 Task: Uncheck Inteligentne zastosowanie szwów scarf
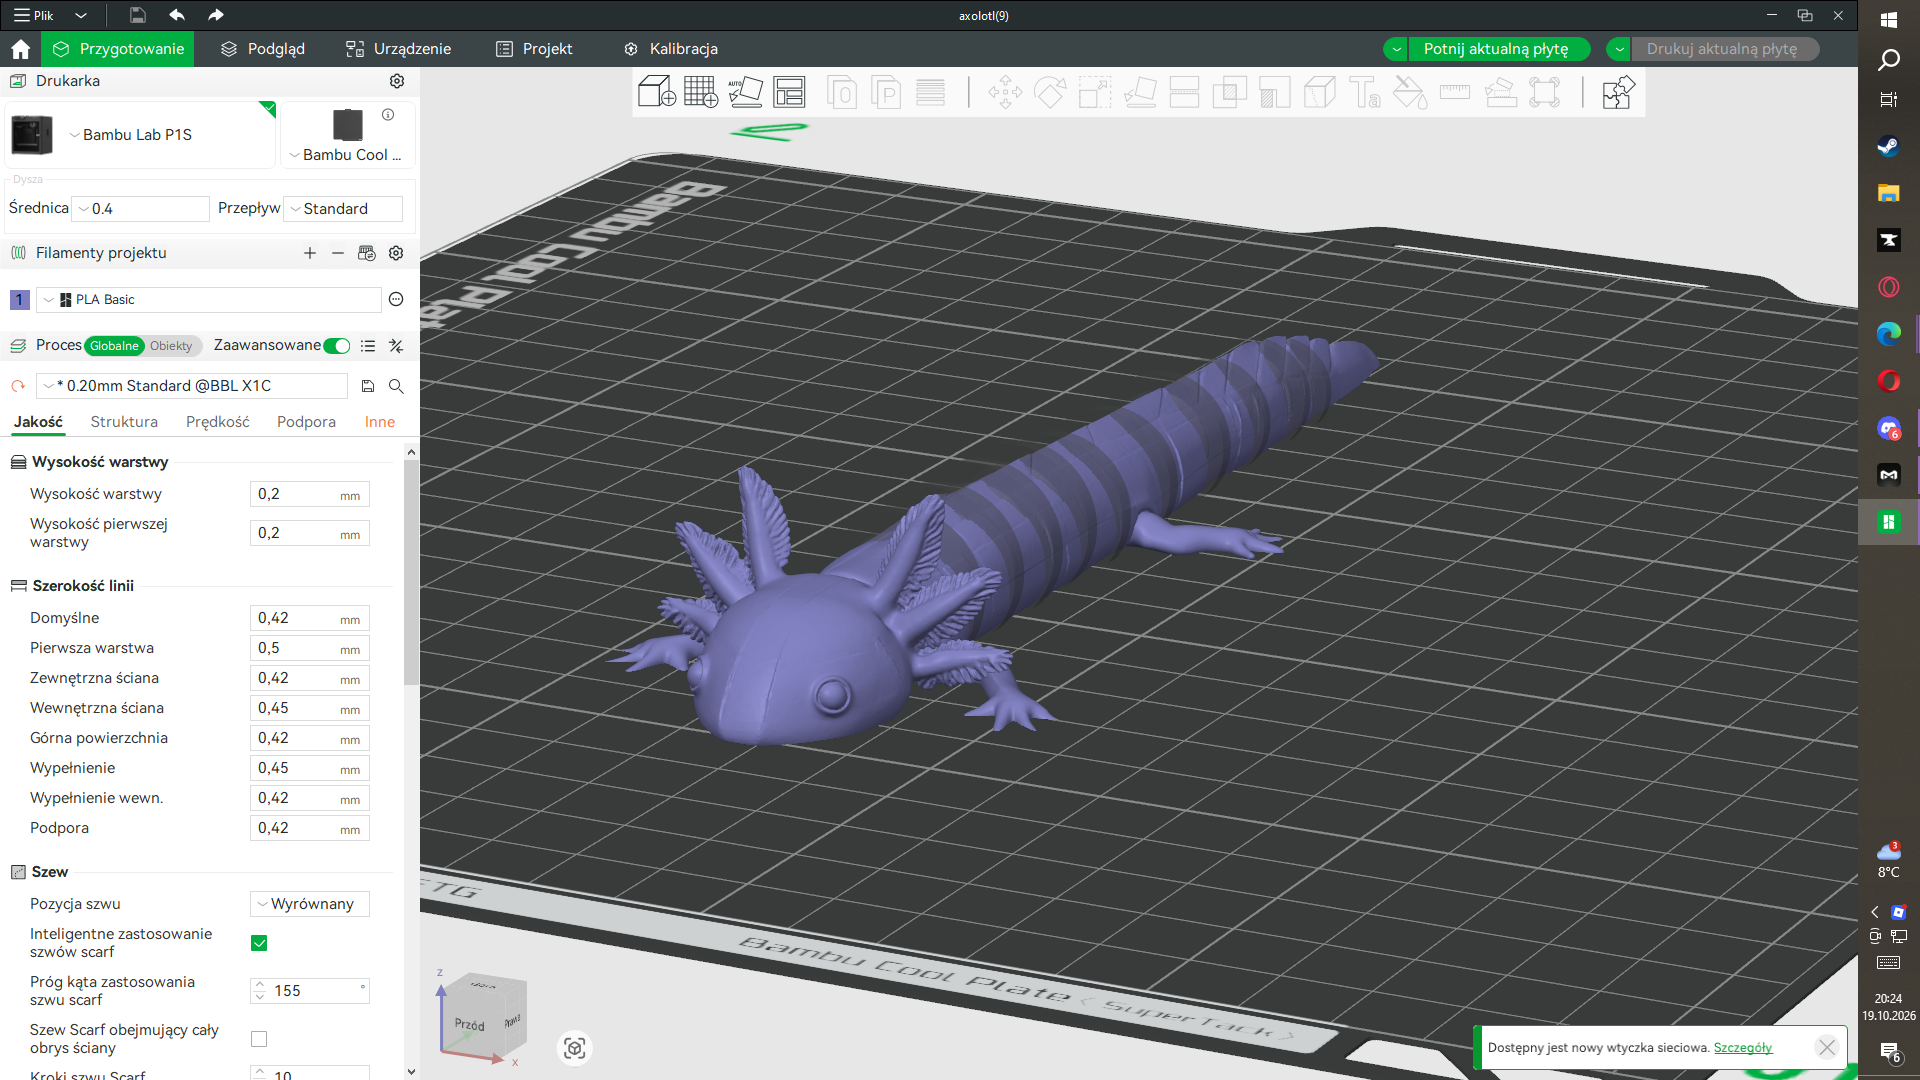259,943
